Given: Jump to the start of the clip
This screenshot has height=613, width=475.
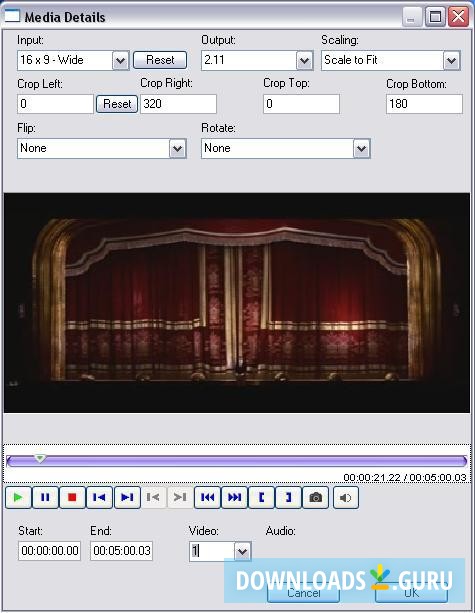Looking at the screenshot, I should coord(207,497).
